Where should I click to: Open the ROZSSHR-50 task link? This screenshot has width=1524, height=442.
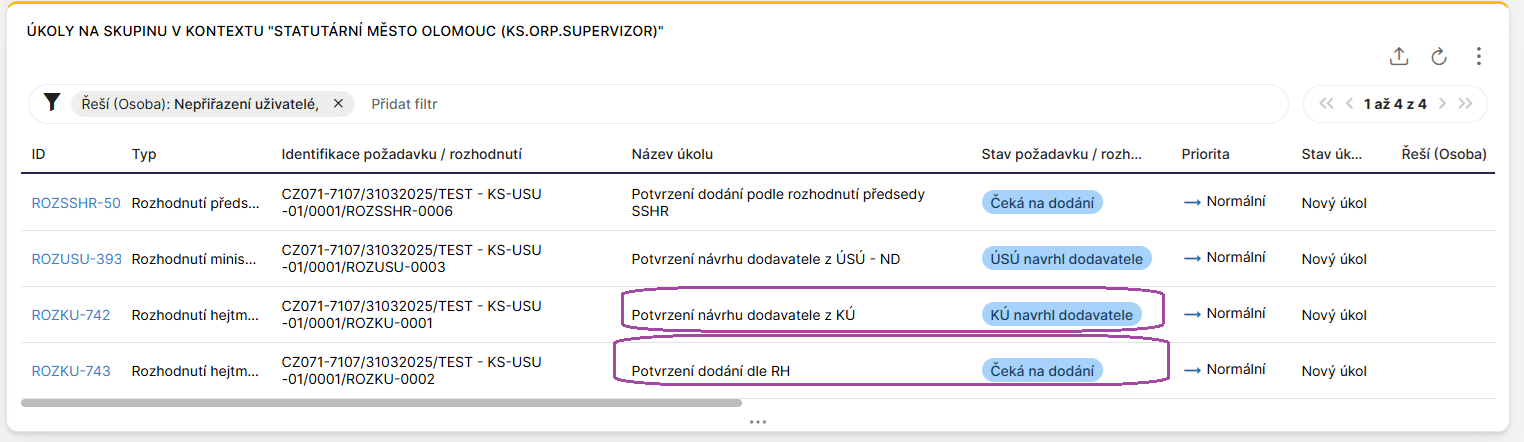pyautogui.click(x=76, y=203)
